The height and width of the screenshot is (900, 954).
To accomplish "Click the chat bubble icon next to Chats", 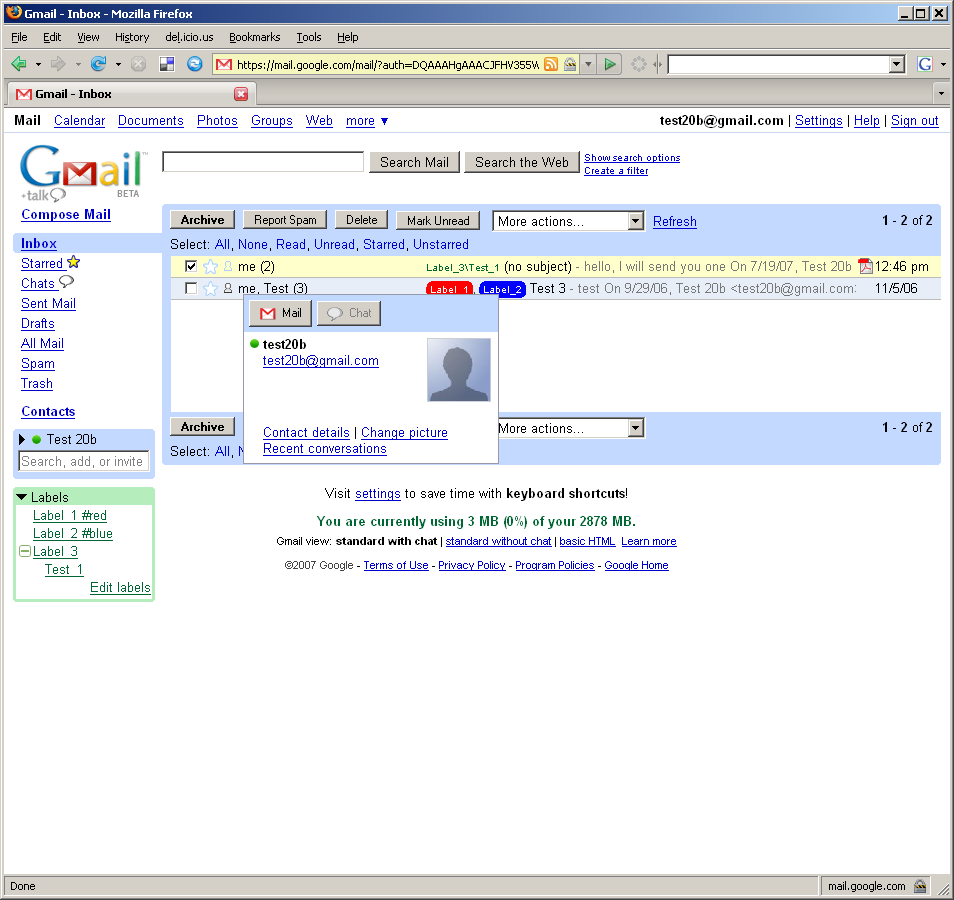I will pos(66,281).
